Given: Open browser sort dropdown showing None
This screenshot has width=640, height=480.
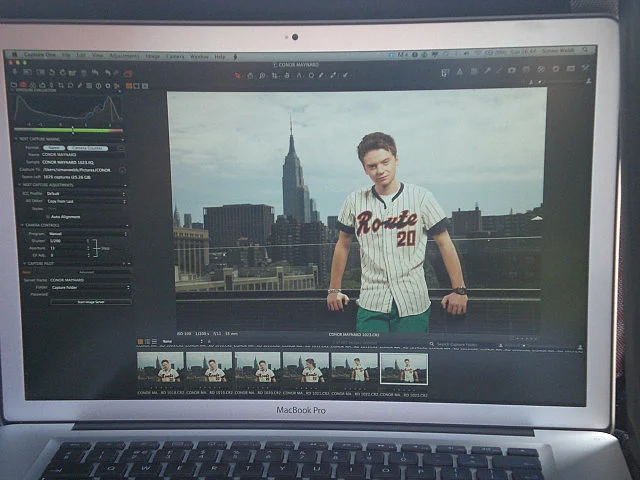Looking at the screenshot, I should coord(182,341).
